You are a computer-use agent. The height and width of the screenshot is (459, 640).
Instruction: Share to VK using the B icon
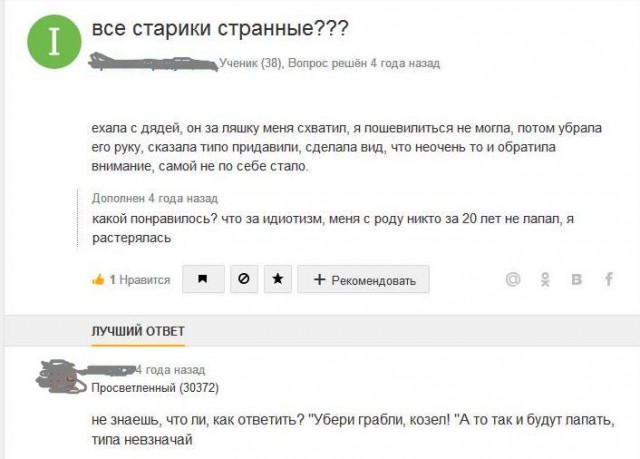click(x=577, y=280)
